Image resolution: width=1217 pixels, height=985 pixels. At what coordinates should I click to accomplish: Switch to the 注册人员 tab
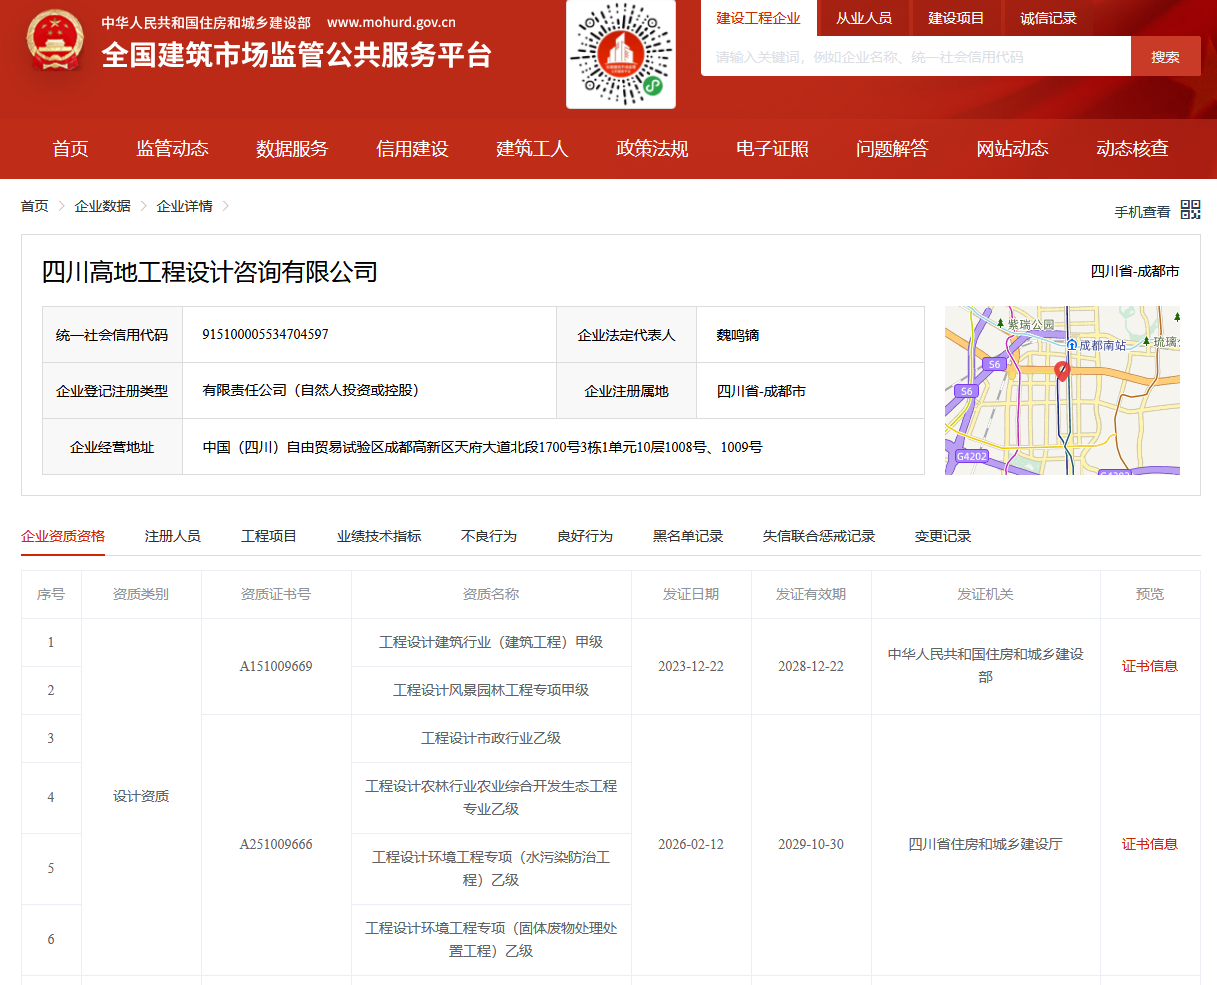(x=172, y=536)
